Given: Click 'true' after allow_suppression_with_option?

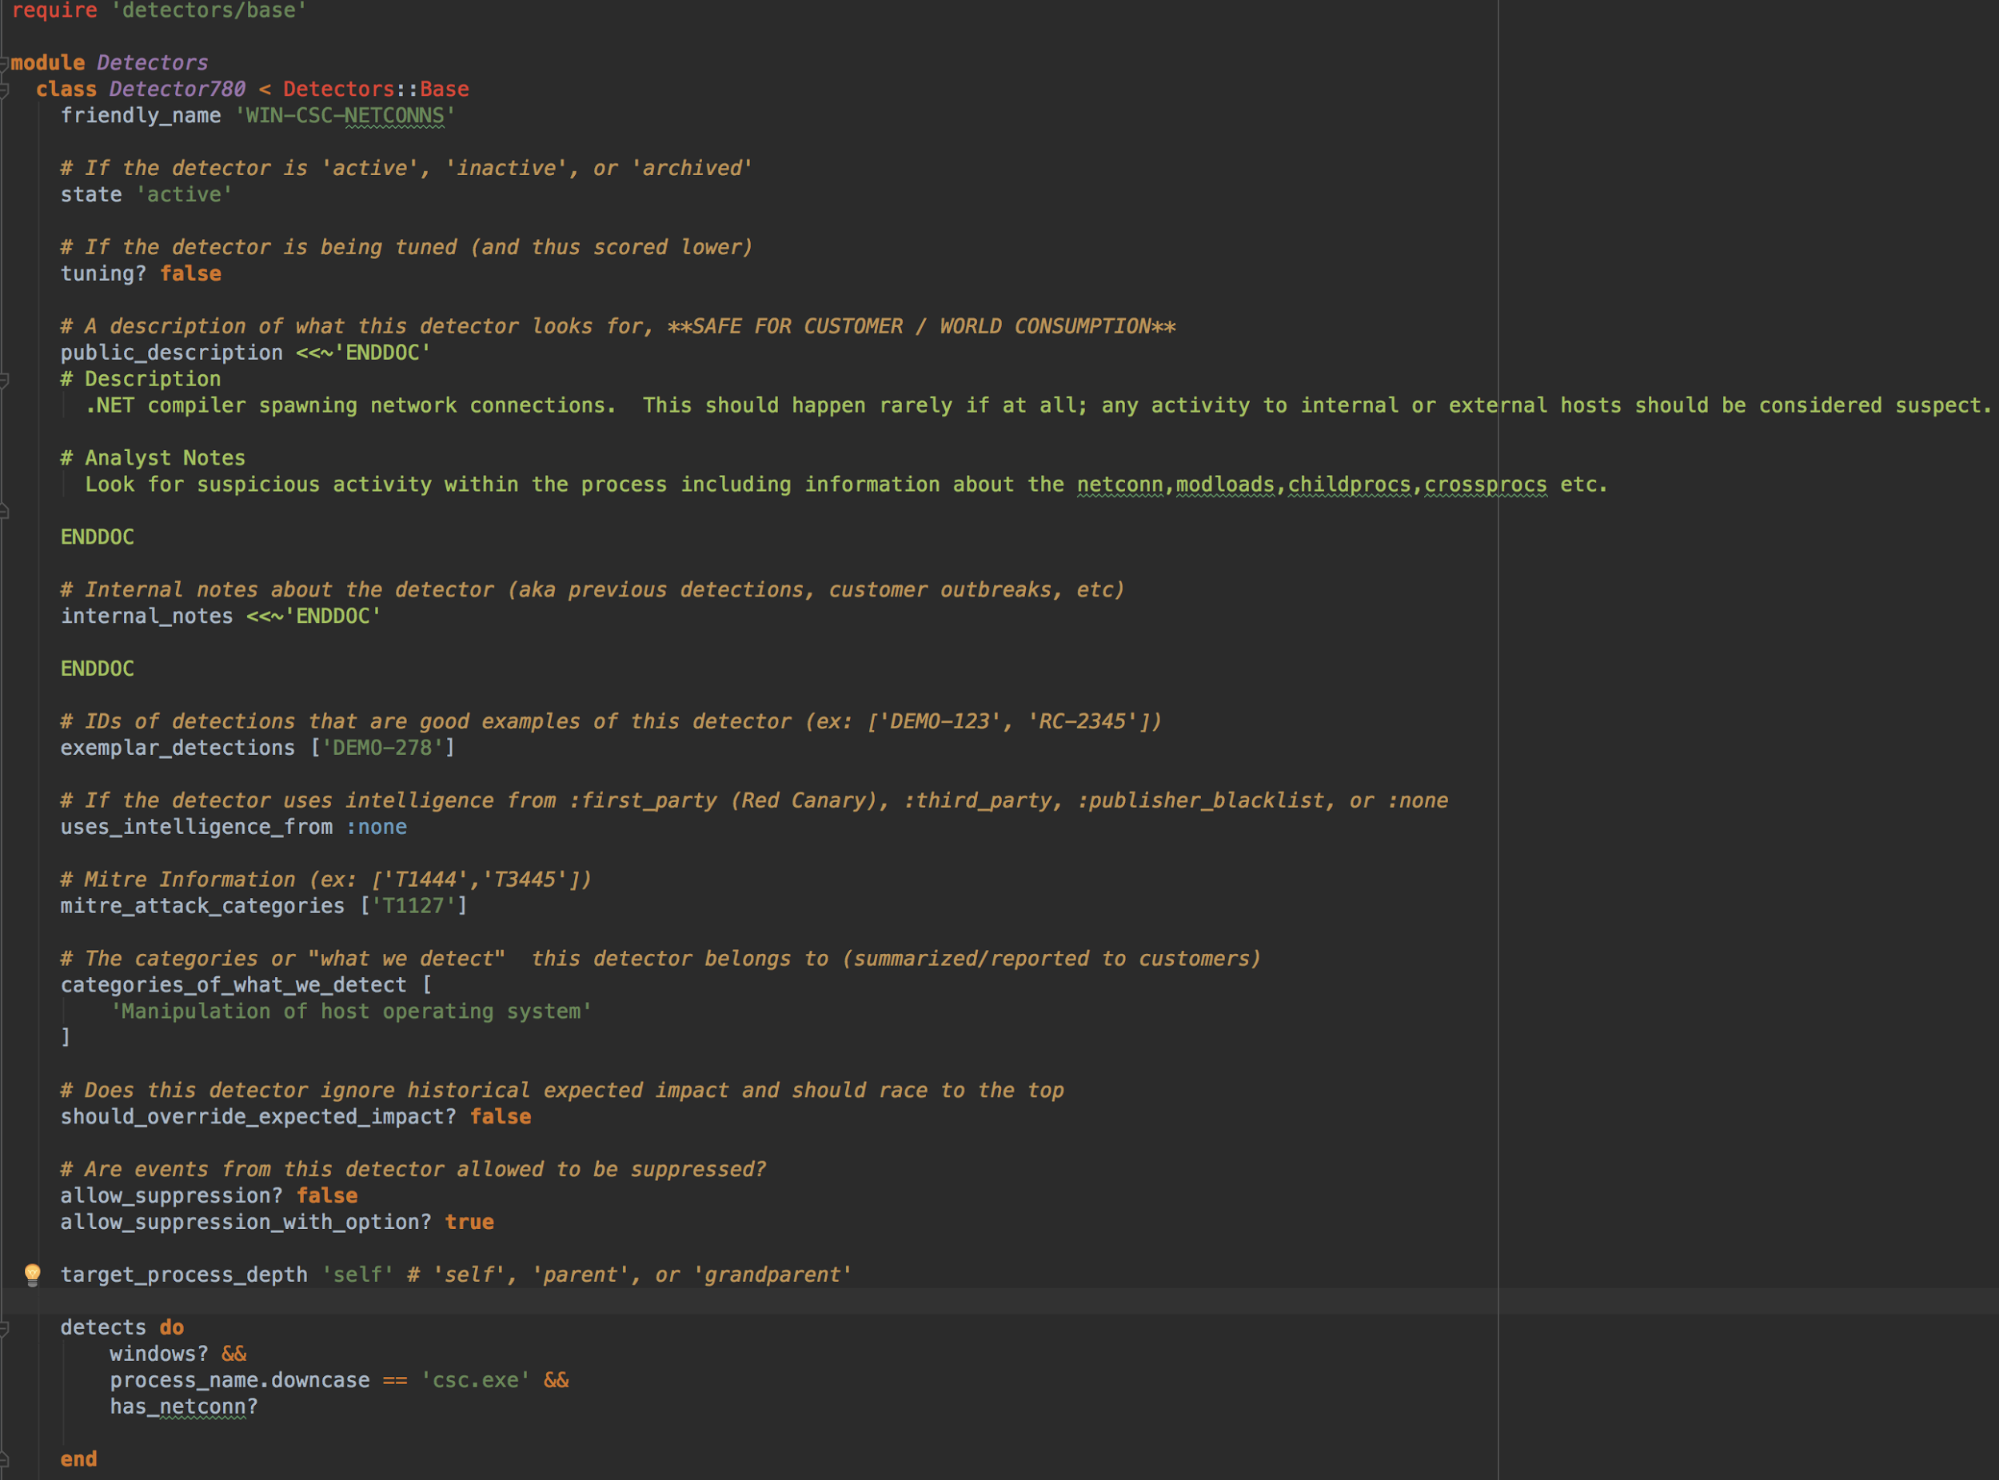Looking at the screenshot, I should [469, 1222].
